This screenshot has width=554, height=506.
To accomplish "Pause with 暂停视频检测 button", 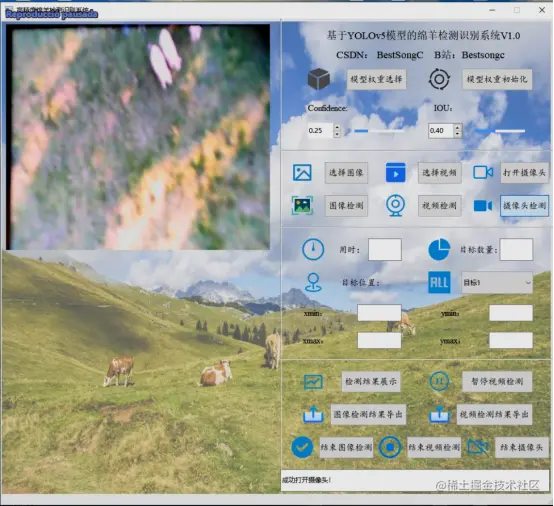I will pyautogui.click(x=497, y=382).
